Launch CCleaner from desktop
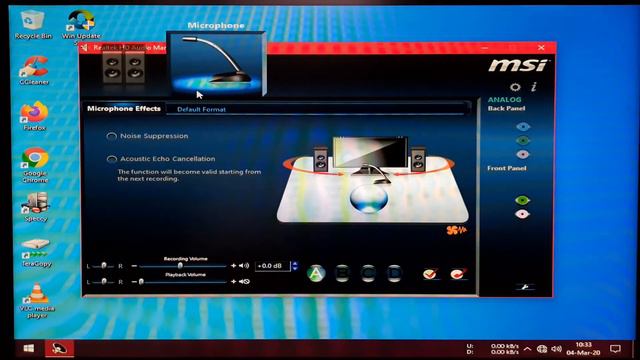 34,71
